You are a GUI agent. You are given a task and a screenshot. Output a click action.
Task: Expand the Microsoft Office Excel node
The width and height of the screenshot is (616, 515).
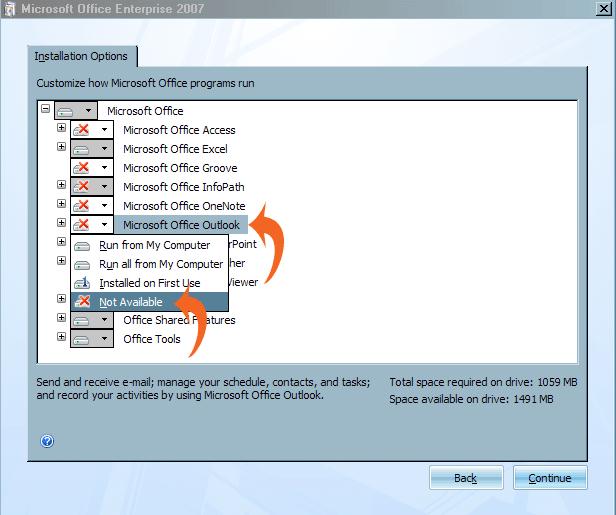coord(61,147)
